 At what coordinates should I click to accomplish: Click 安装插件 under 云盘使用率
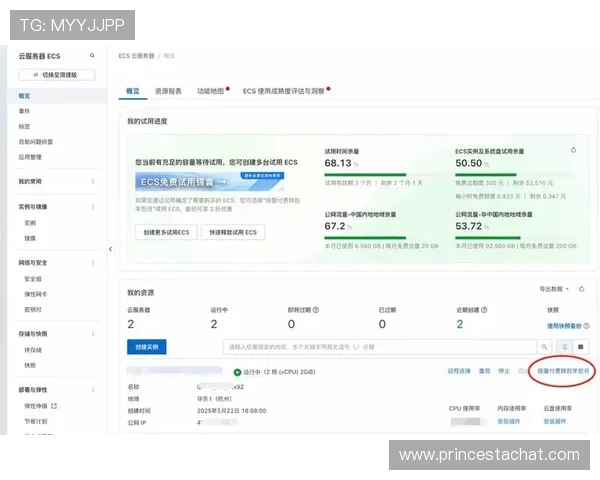click(x=554, y=421)
